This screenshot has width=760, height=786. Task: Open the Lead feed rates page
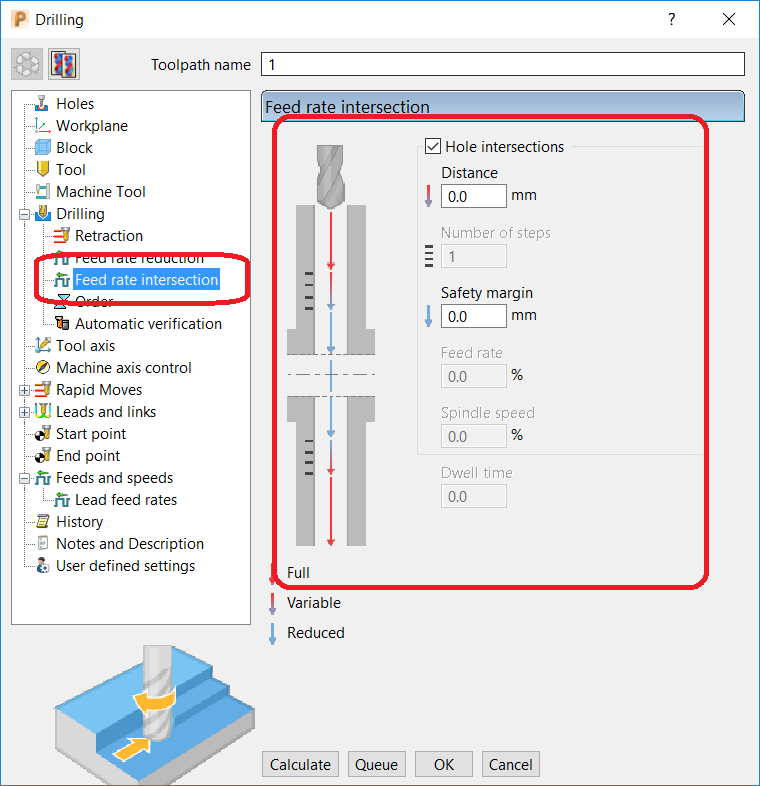[126, 500]
